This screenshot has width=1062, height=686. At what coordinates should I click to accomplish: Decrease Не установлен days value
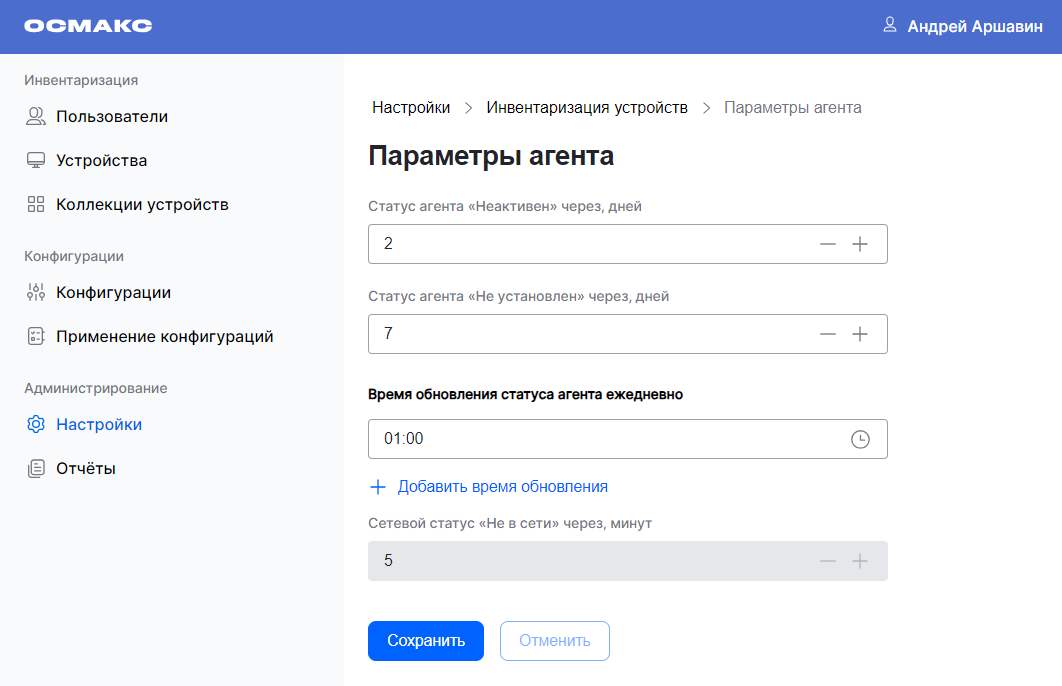pyautogui.click(x=828, y=333)
